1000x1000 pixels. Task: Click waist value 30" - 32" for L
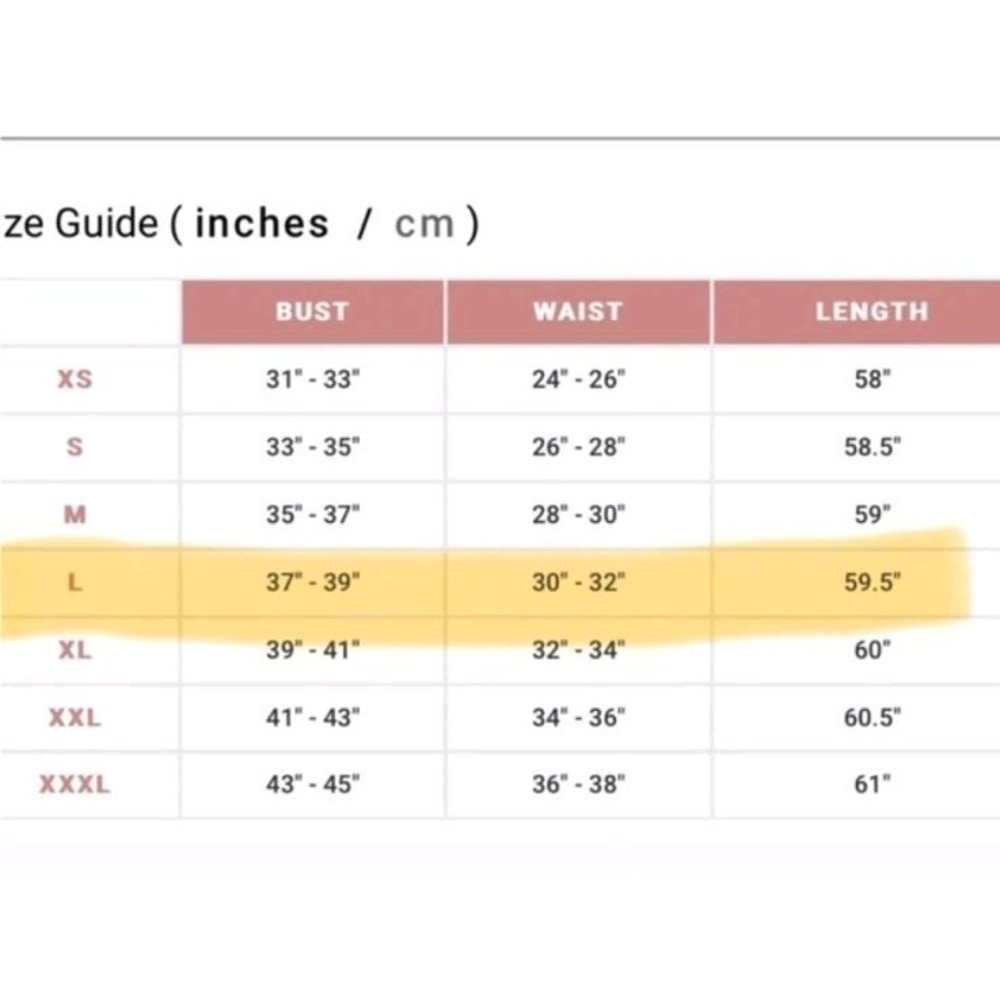click(x=578, y=582)
